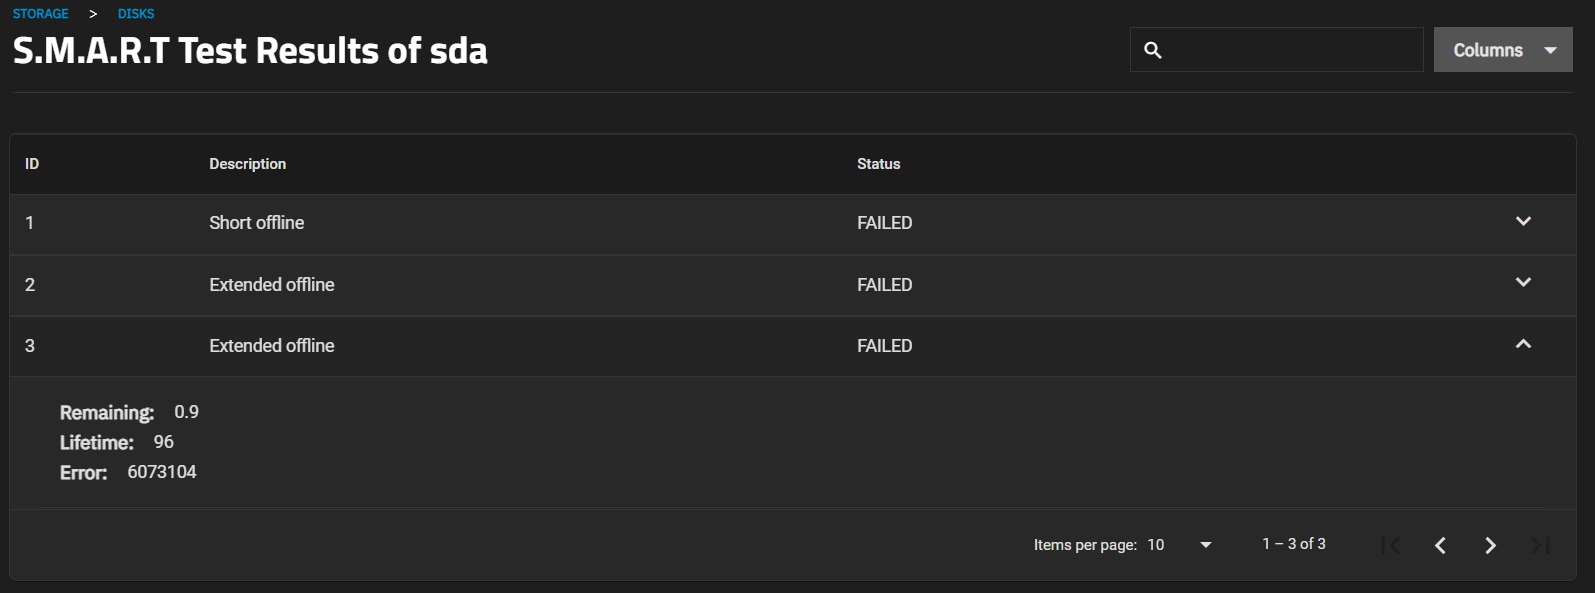Screen dimensions: 1595x593
Task: Collapse row 3 Extended offline details
Action: [x=1523, y=345]
